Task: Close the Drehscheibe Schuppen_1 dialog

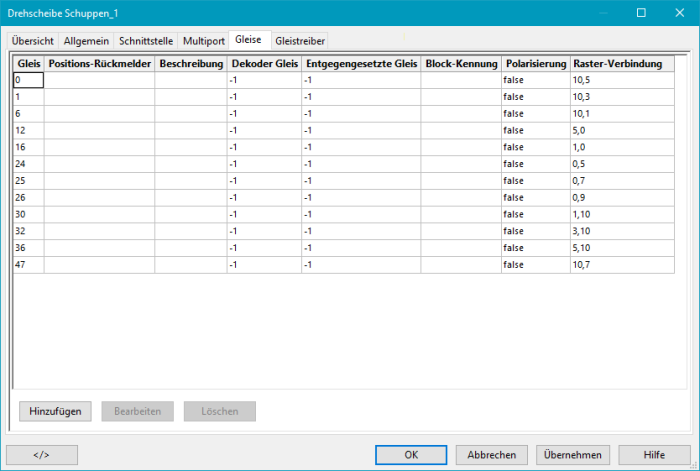Action: click(x=676, y=13)
